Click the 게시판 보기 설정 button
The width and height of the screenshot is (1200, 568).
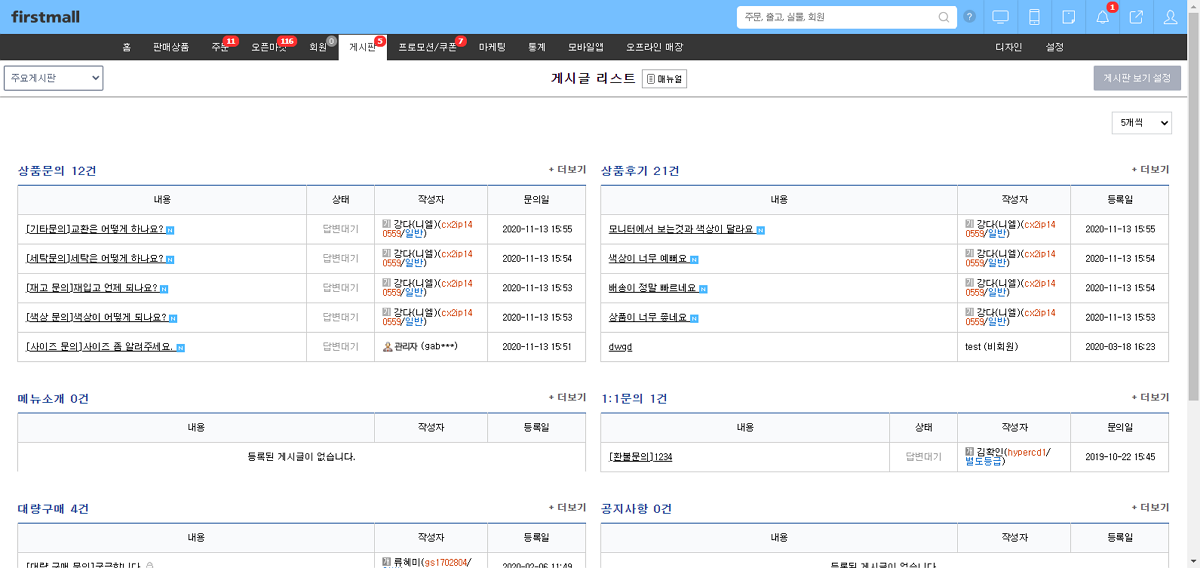coord(1137,78)
